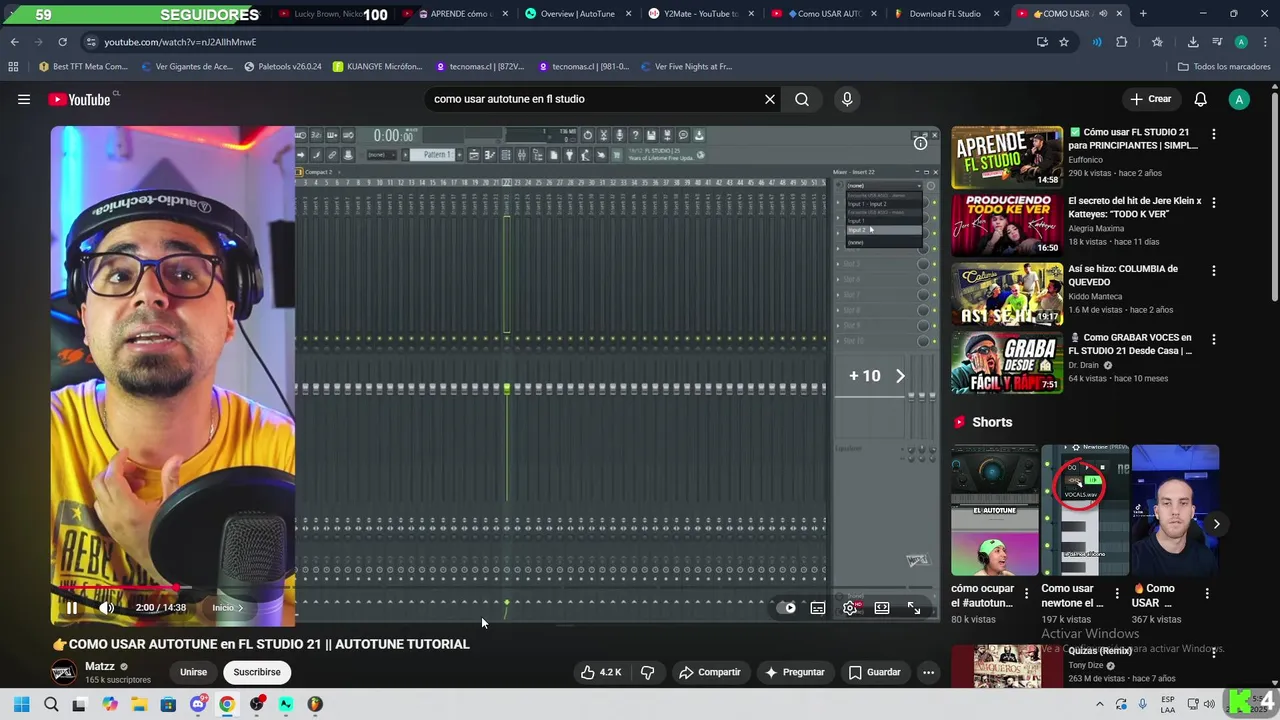This screenshot has height=720, width=1280.
Task: Open video player settings gear
Action: click(850, 608)
